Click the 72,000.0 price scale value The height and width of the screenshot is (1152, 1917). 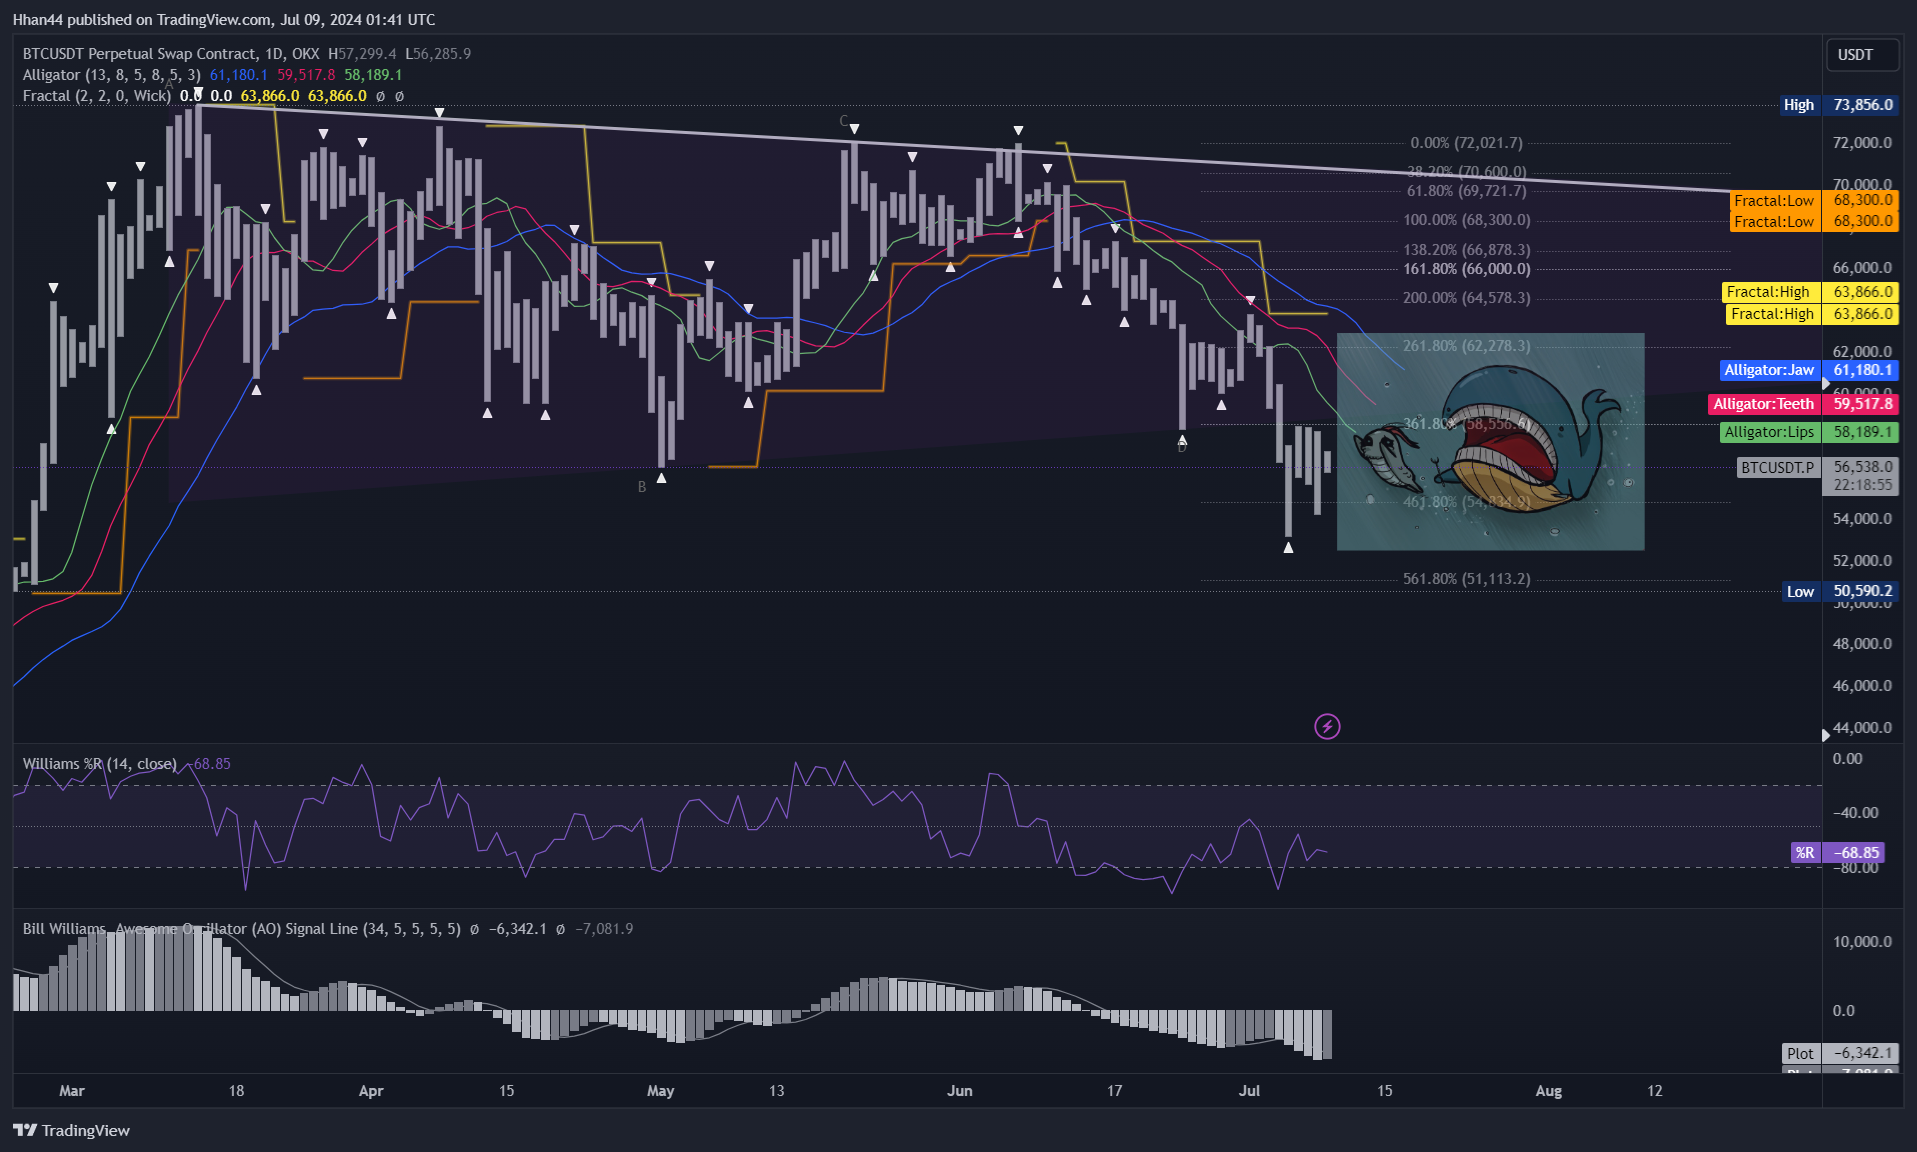click(1862, 143)
